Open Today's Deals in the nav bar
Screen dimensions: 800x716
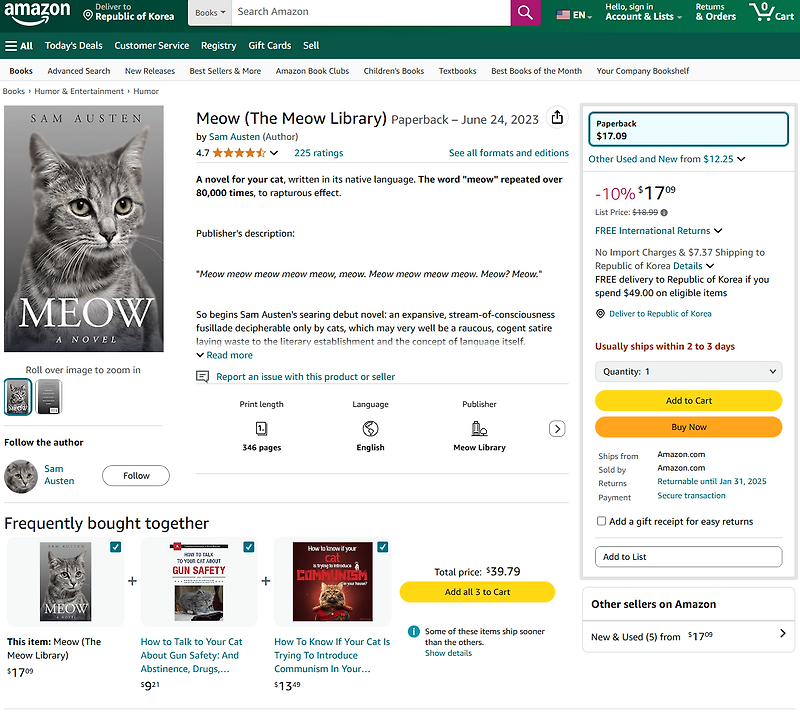73,45
